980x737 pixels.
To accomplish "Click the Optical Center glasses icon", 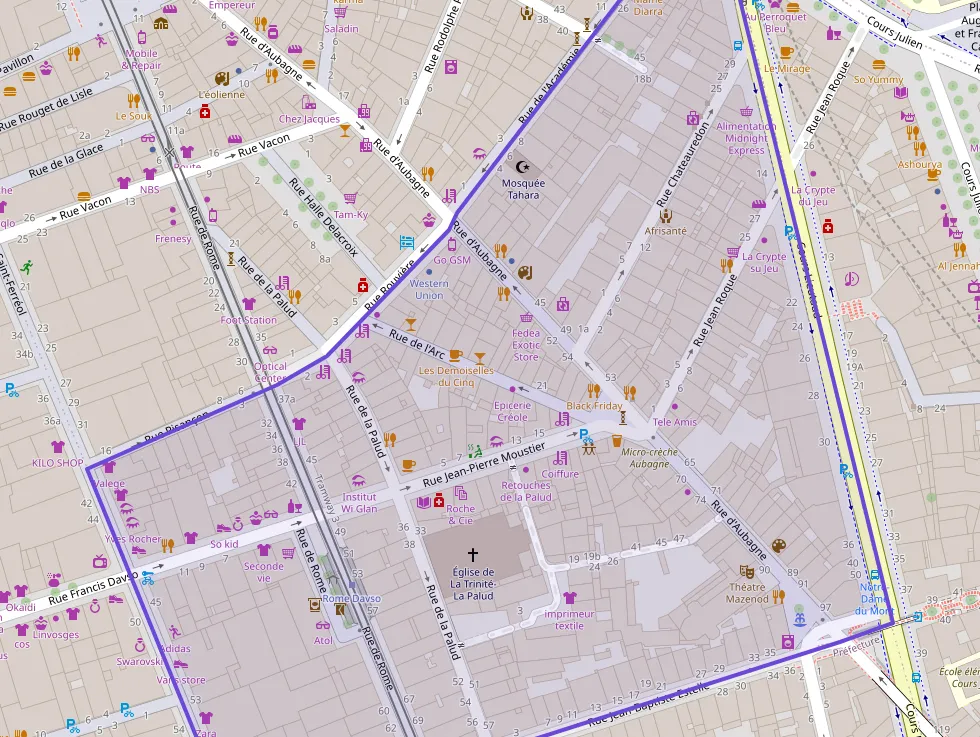I will (270, 351).
